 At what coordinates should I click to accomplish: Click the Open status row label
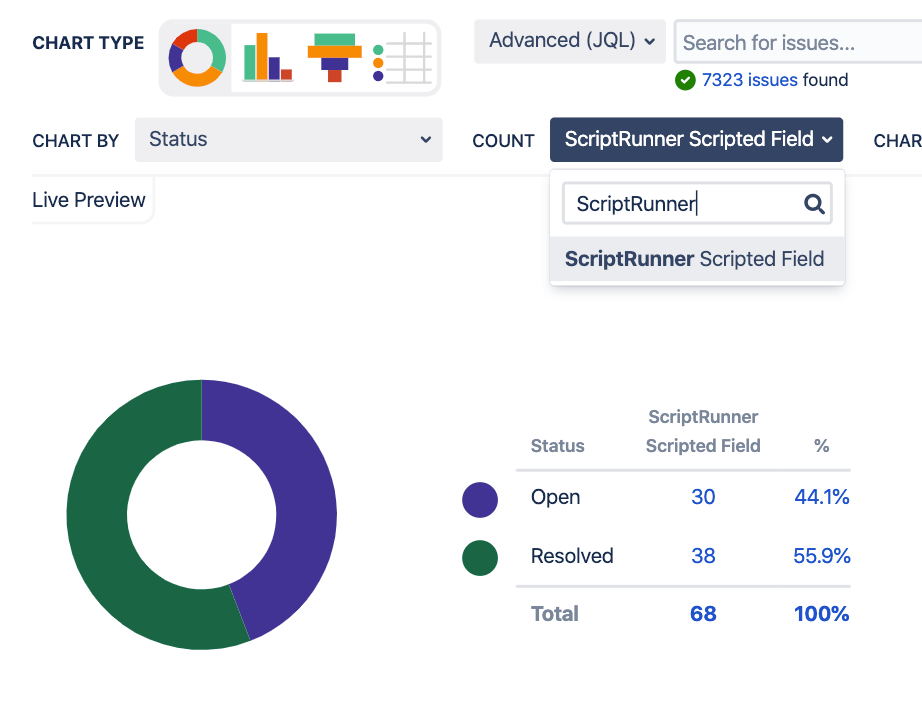(555, 497)
